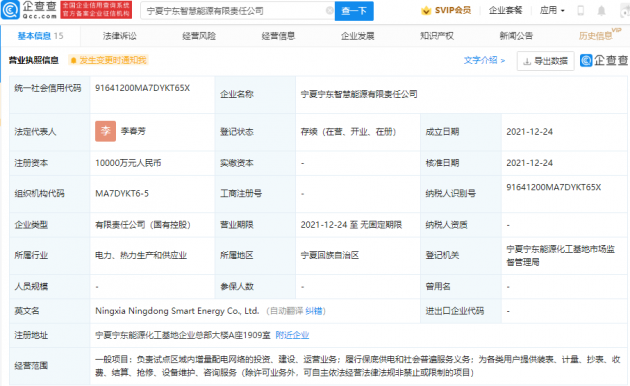
Task: Open 企业套餐 in the header
Action: click(x=505, y=10)
